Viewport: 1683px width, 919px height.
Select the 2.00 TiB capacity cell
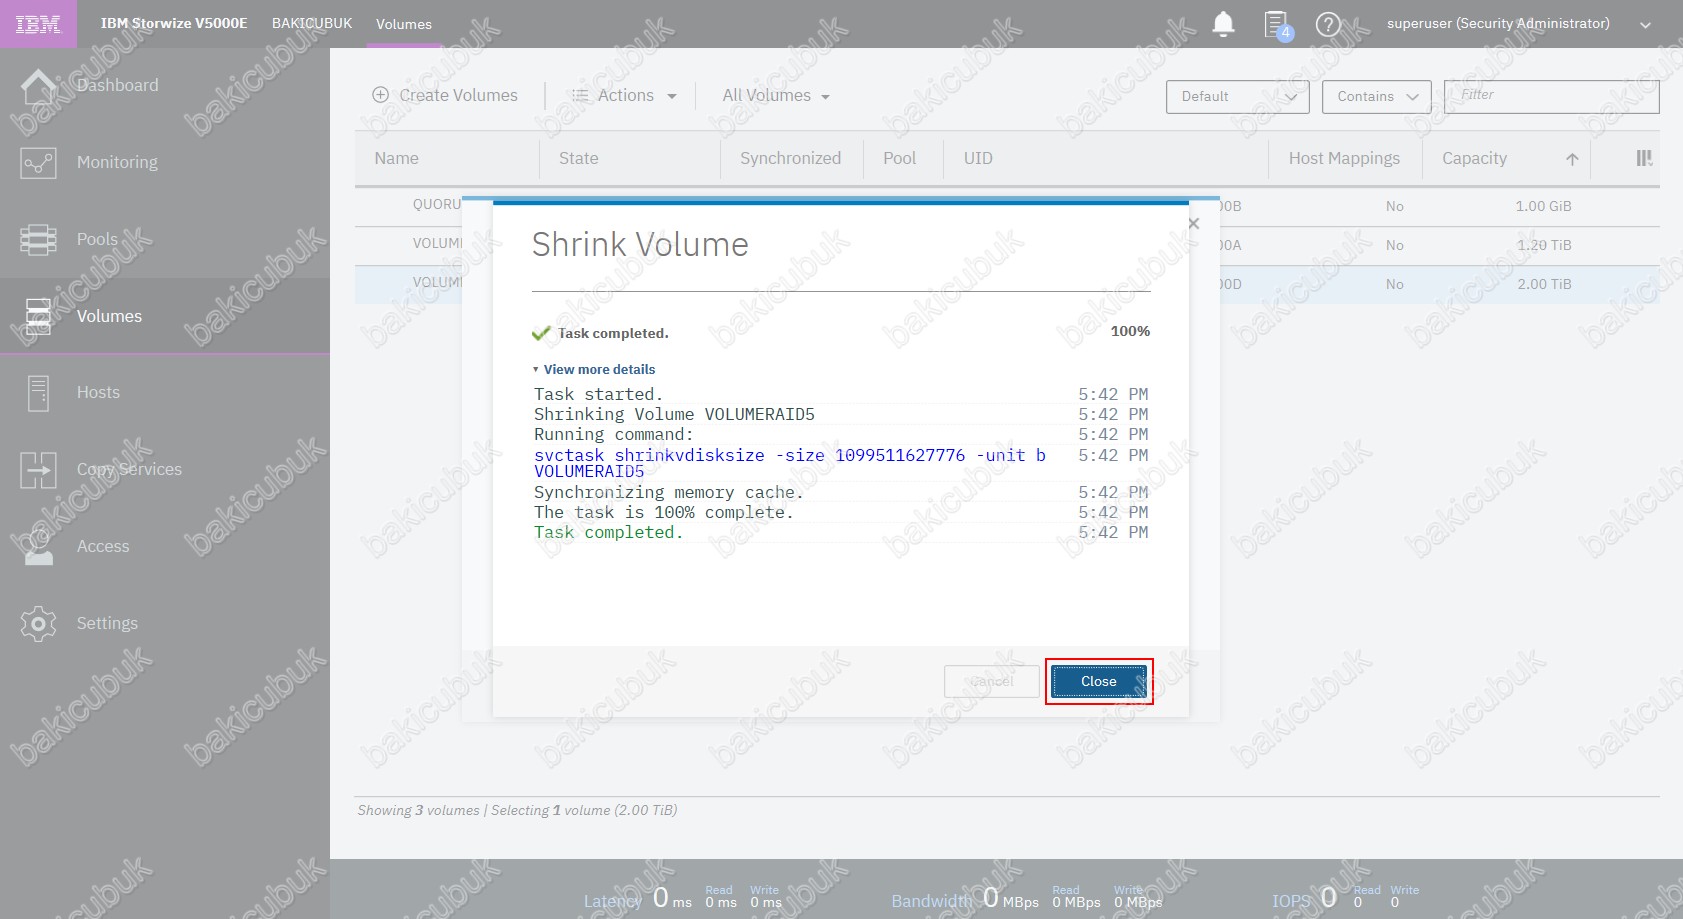coord(1544,284)
